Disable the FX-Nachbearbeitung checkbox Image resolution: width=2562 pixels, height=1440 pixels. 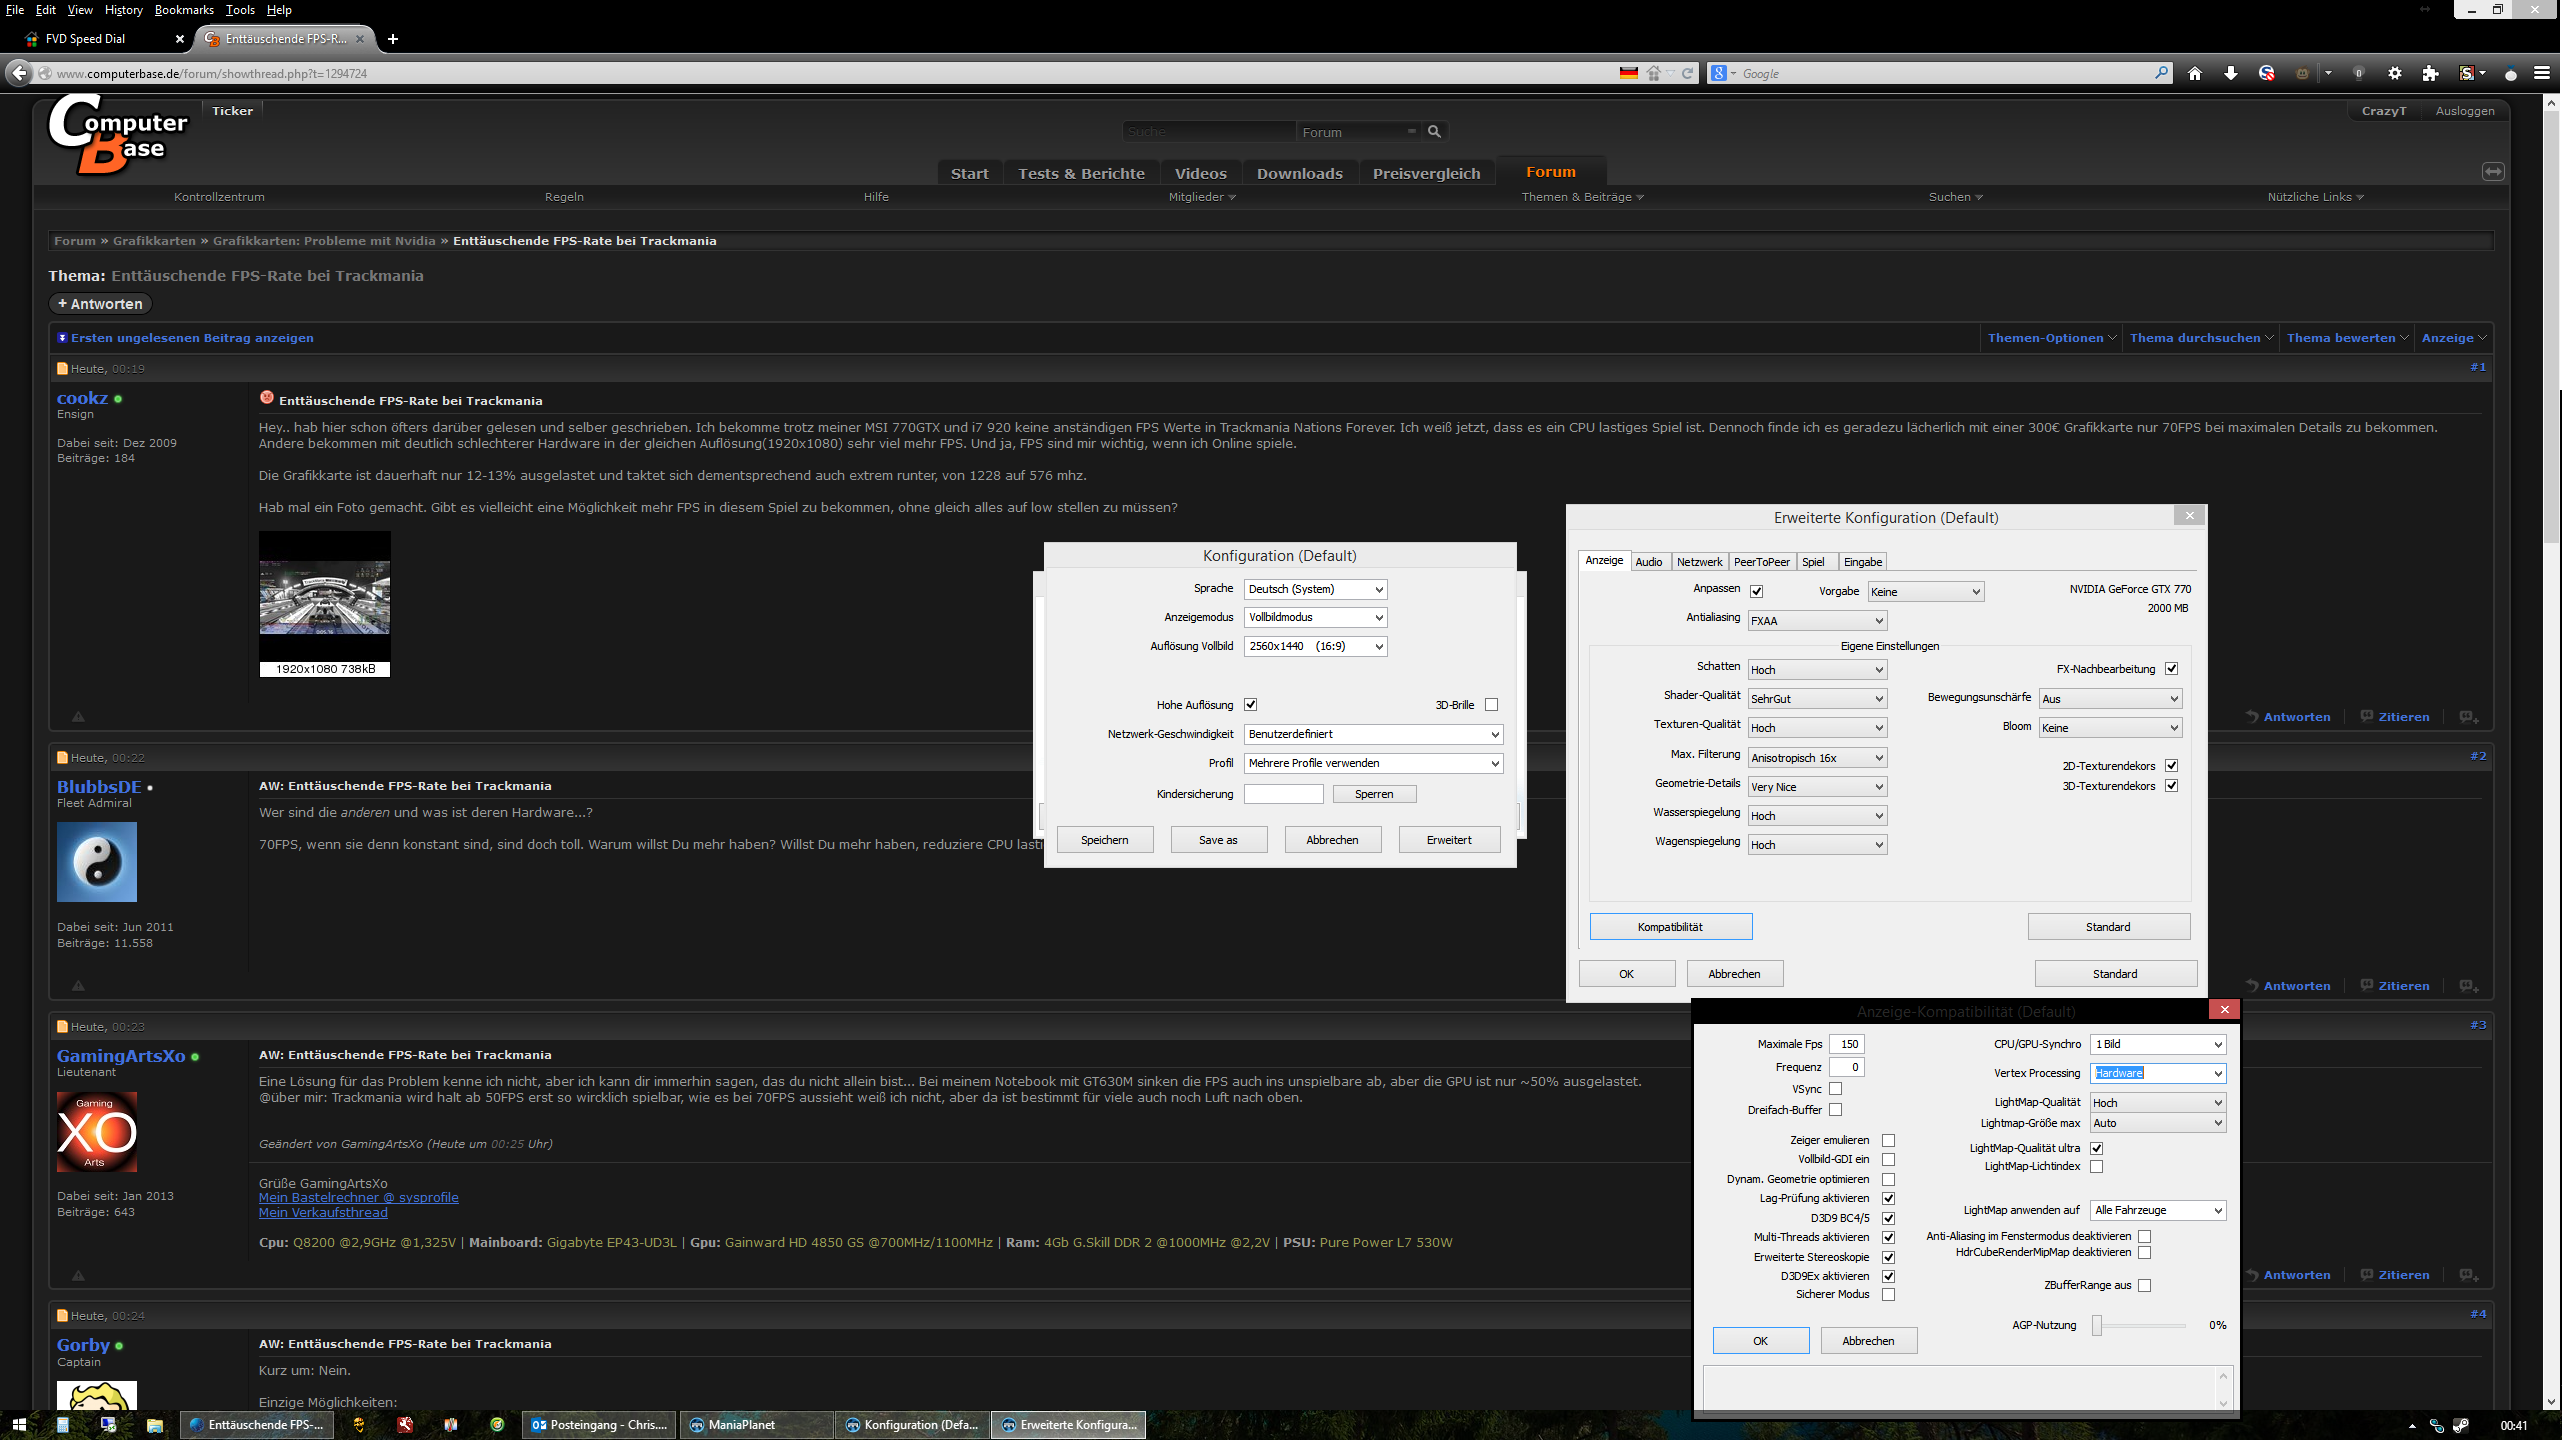pyautogui.click(x=2171, y=668)
